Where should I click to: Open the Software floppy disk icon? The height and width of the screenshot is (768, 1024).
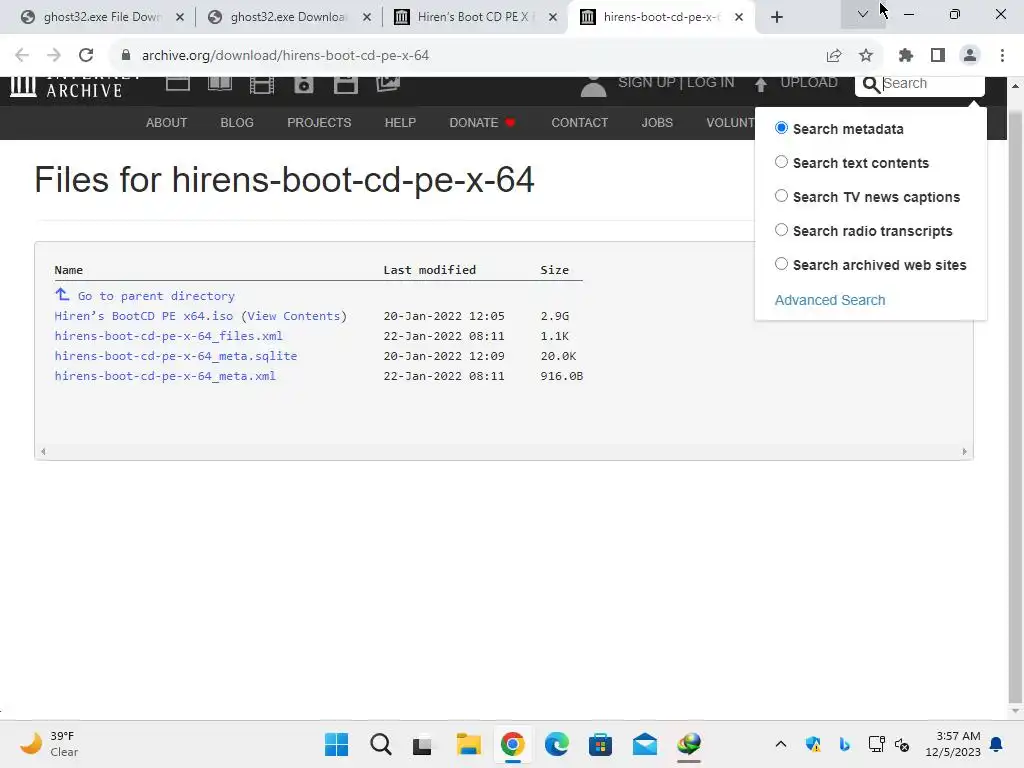(x=345, y=85)
